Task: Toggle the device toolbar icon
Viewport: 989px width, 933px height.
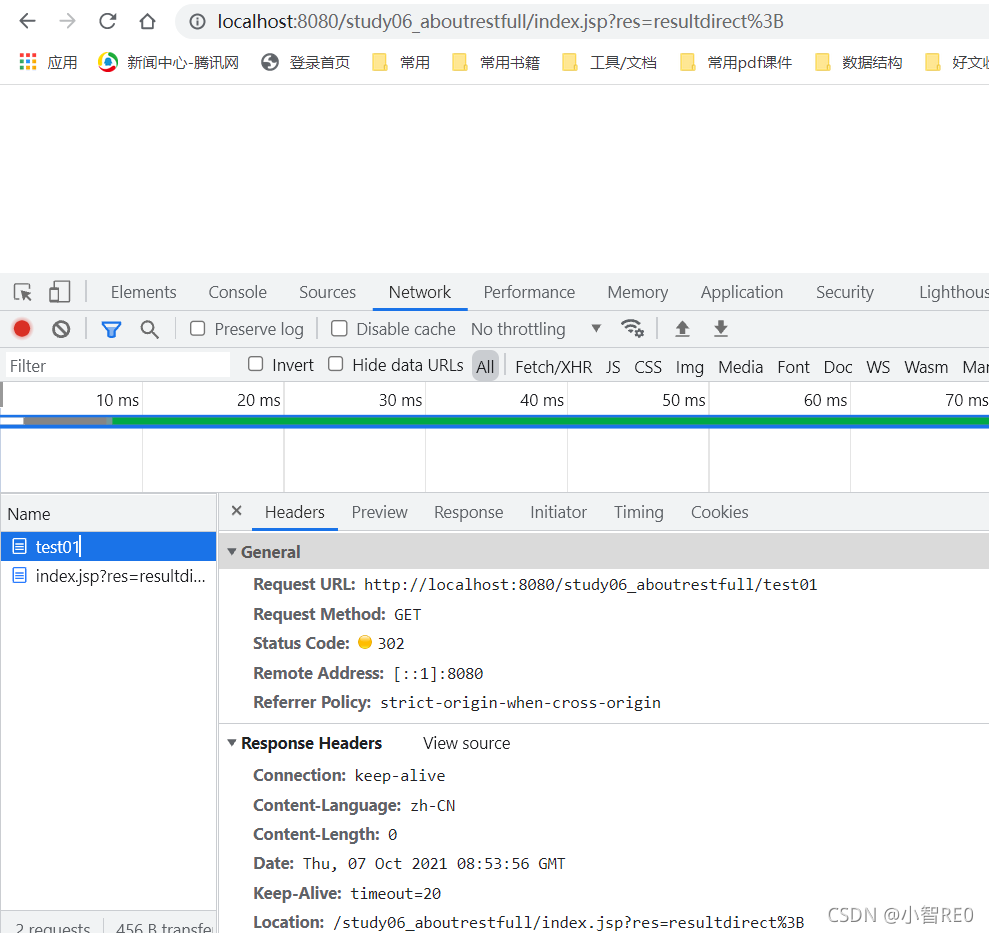Action: pyautogui.click(x=59, y=292)
